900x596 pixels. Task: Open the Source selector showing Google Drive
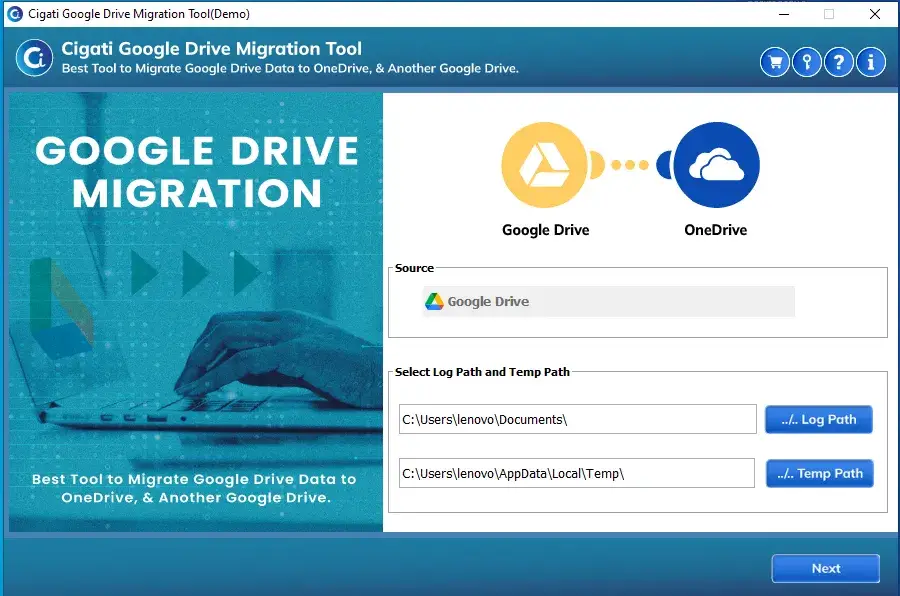click(x=610, y=300)
